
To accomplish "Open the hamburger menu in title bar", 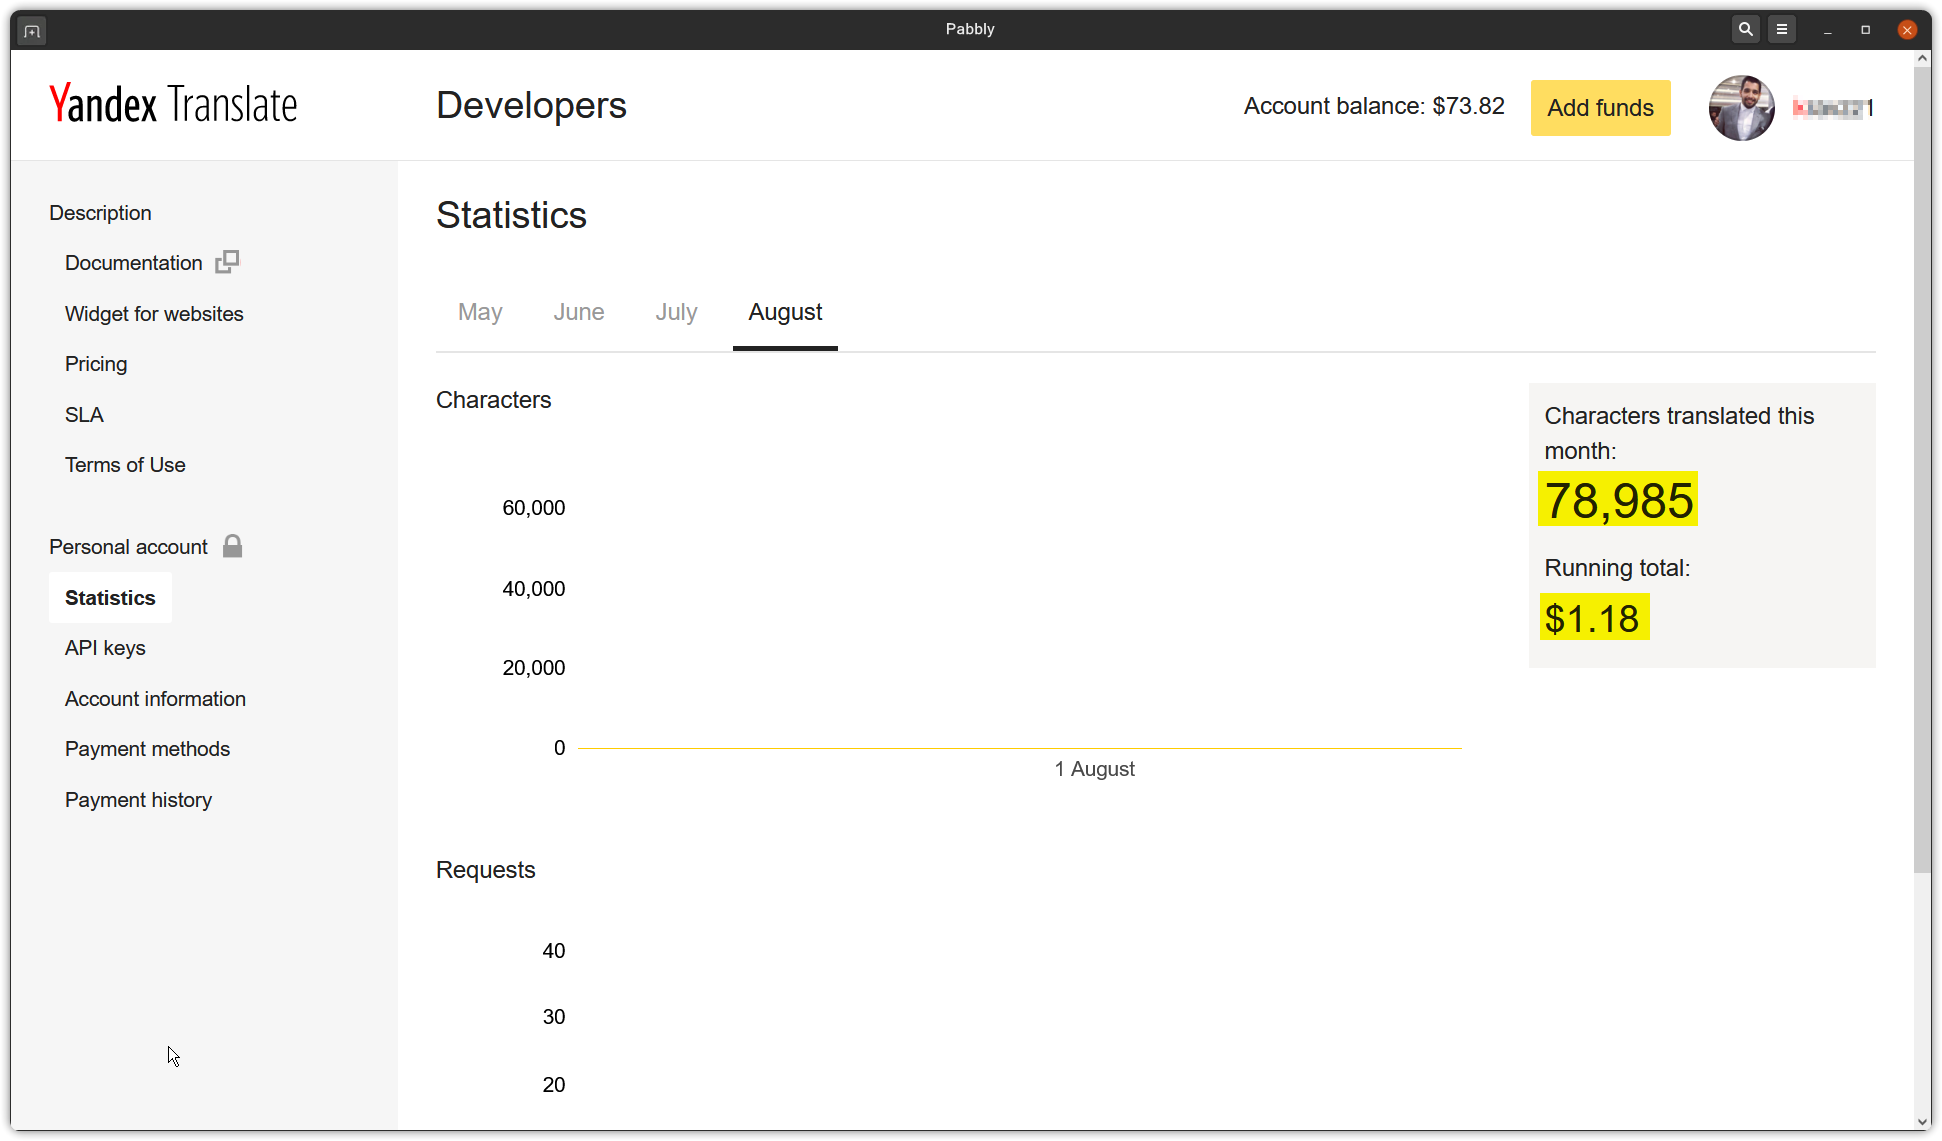I will tap(1782, 30).
